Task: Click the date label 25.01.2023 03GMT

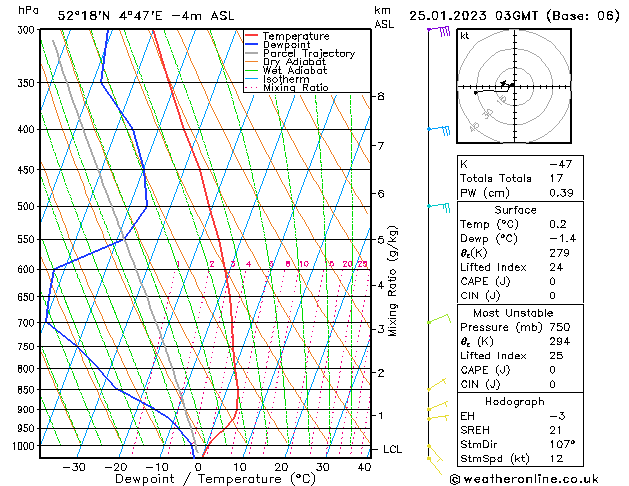Action: (473, 16)
